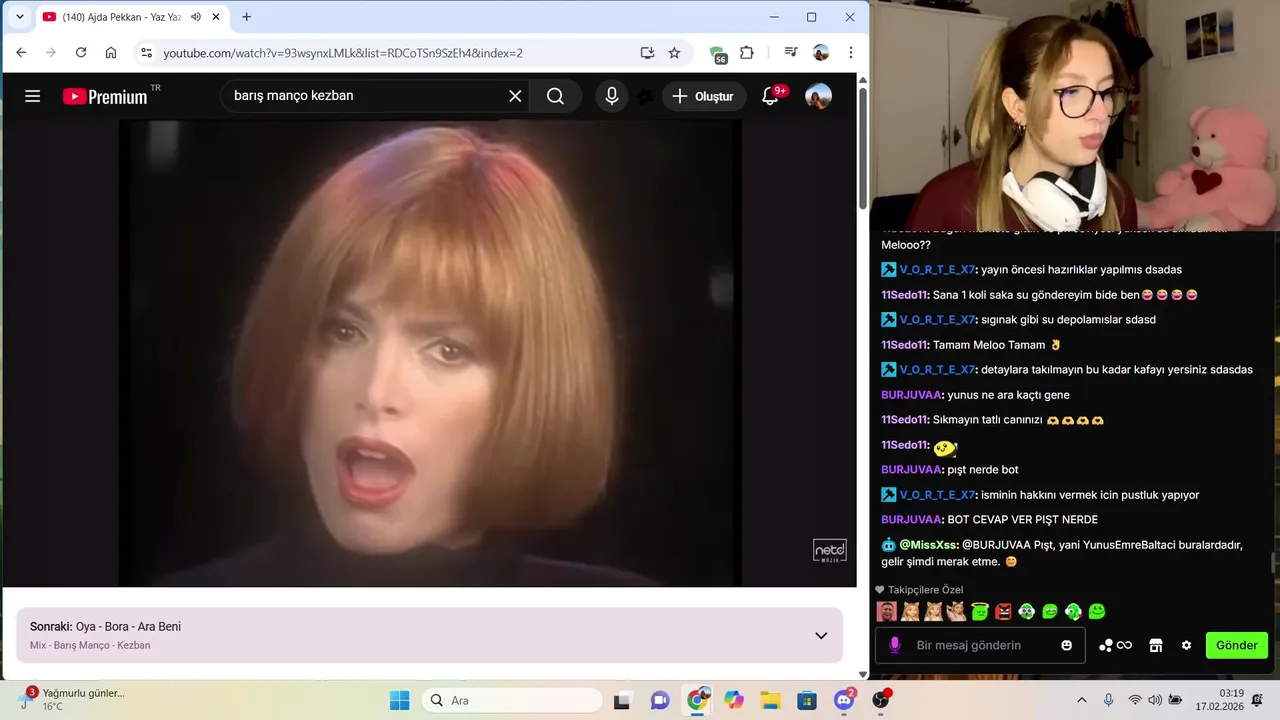Click the taskbar Ara search box
The width and height of the screenshot is (1280, 720).
[x=512, y=700]
